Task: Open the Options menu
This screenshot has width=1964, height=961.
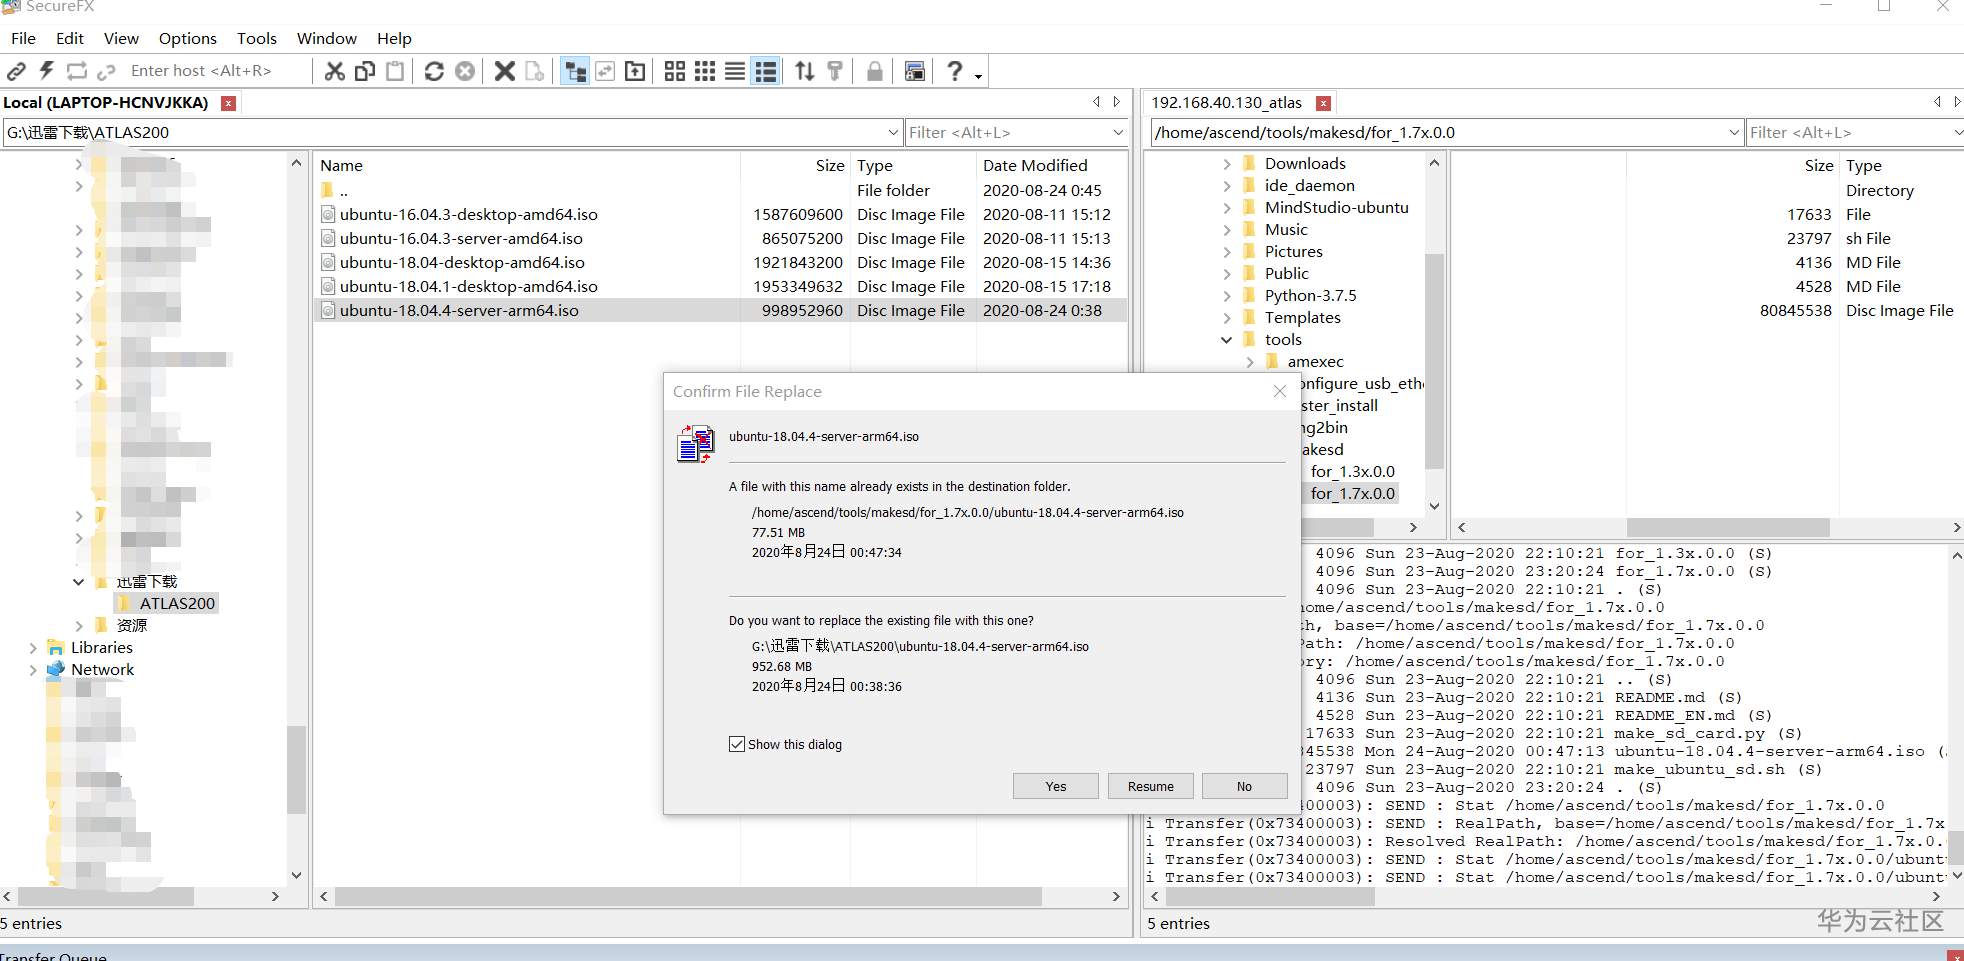Action: coord(188,38)
